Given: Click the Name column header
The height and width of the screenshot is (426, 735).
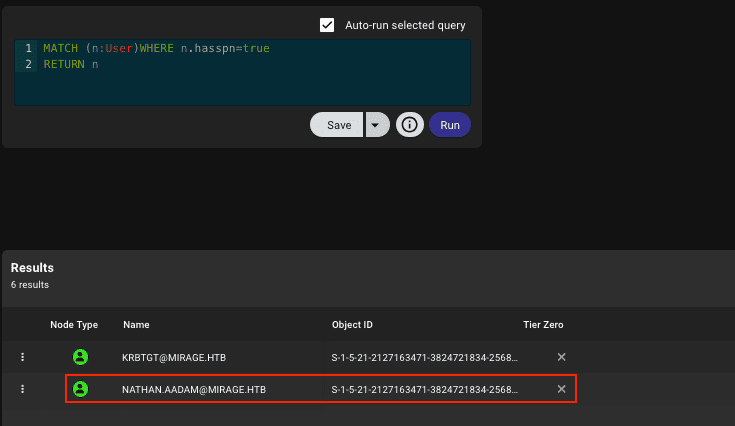Looking at the screenshot, I should [136, 325].
